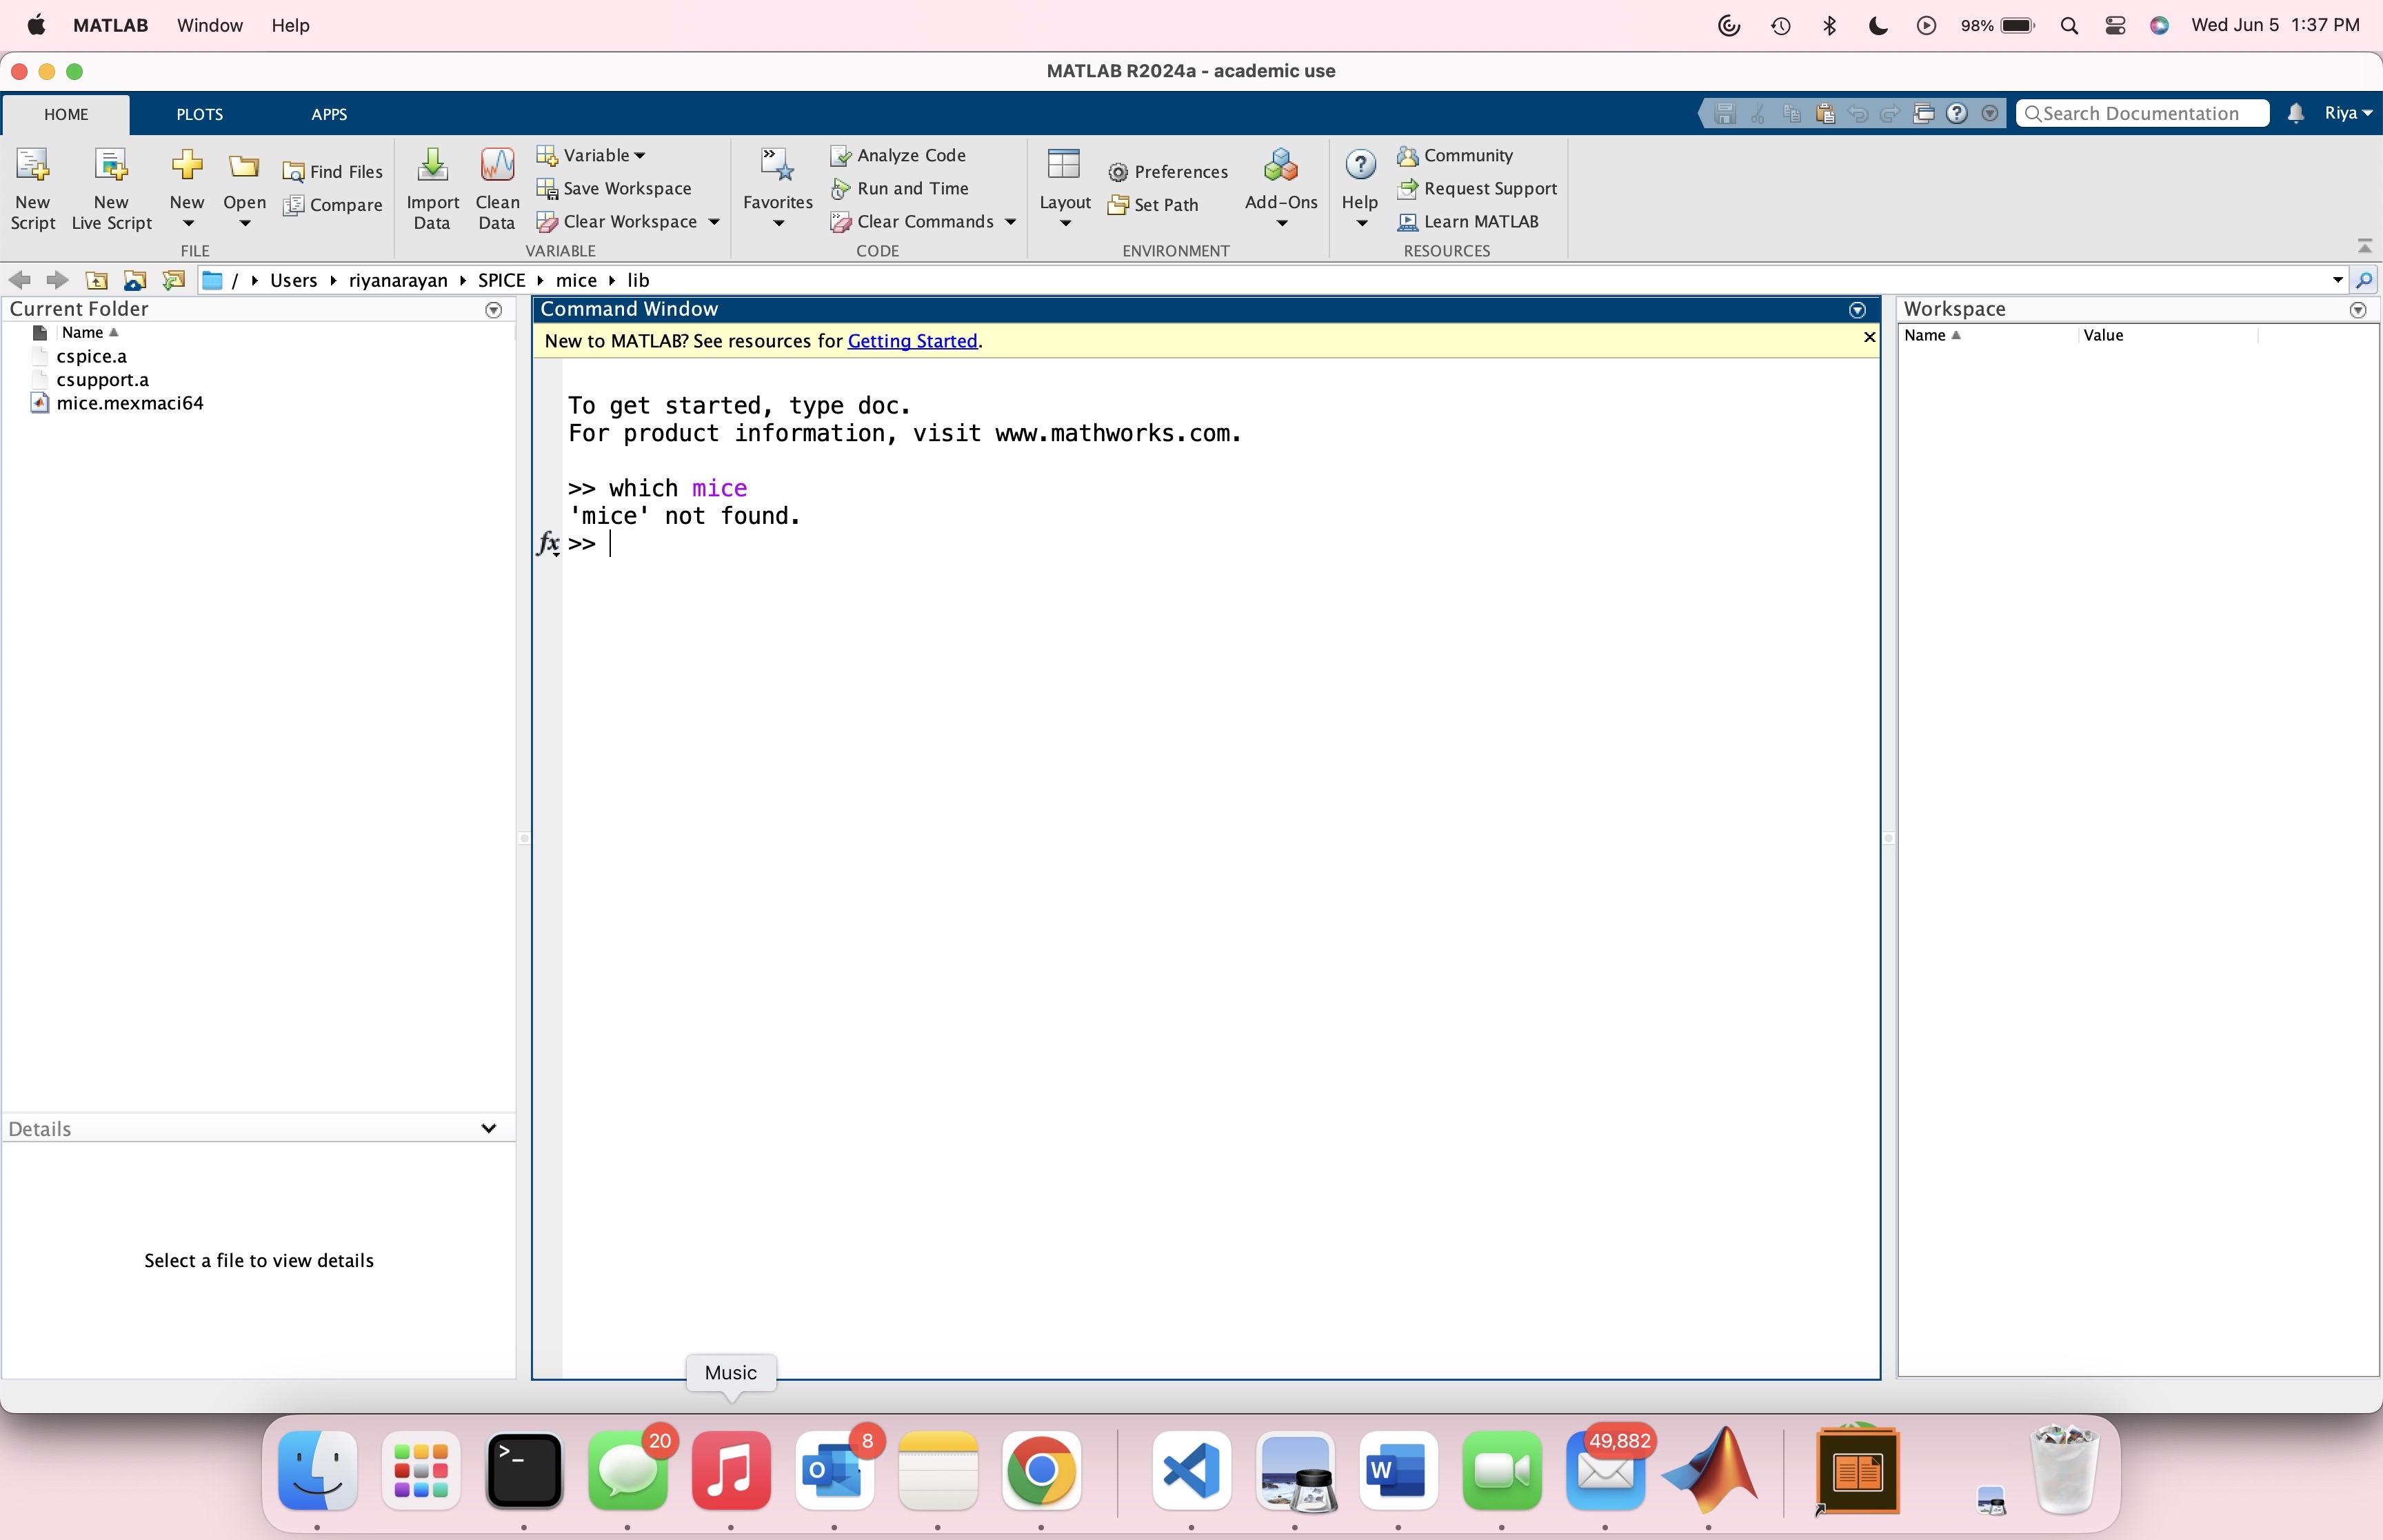Screen dimensions: 2383x1540
Task: Open the MATLAB application menu
Action: coord(110,25)
